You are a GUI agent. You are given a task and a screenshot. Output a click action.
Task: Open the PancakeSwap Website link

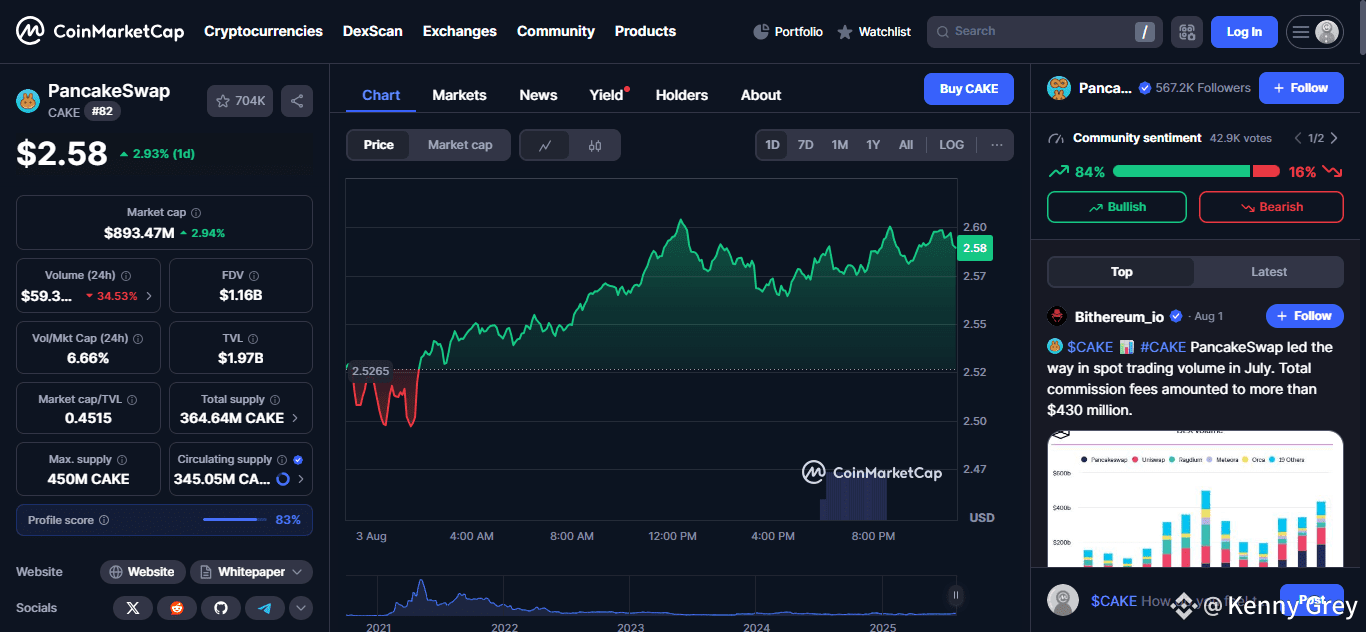tap(143, 572)
